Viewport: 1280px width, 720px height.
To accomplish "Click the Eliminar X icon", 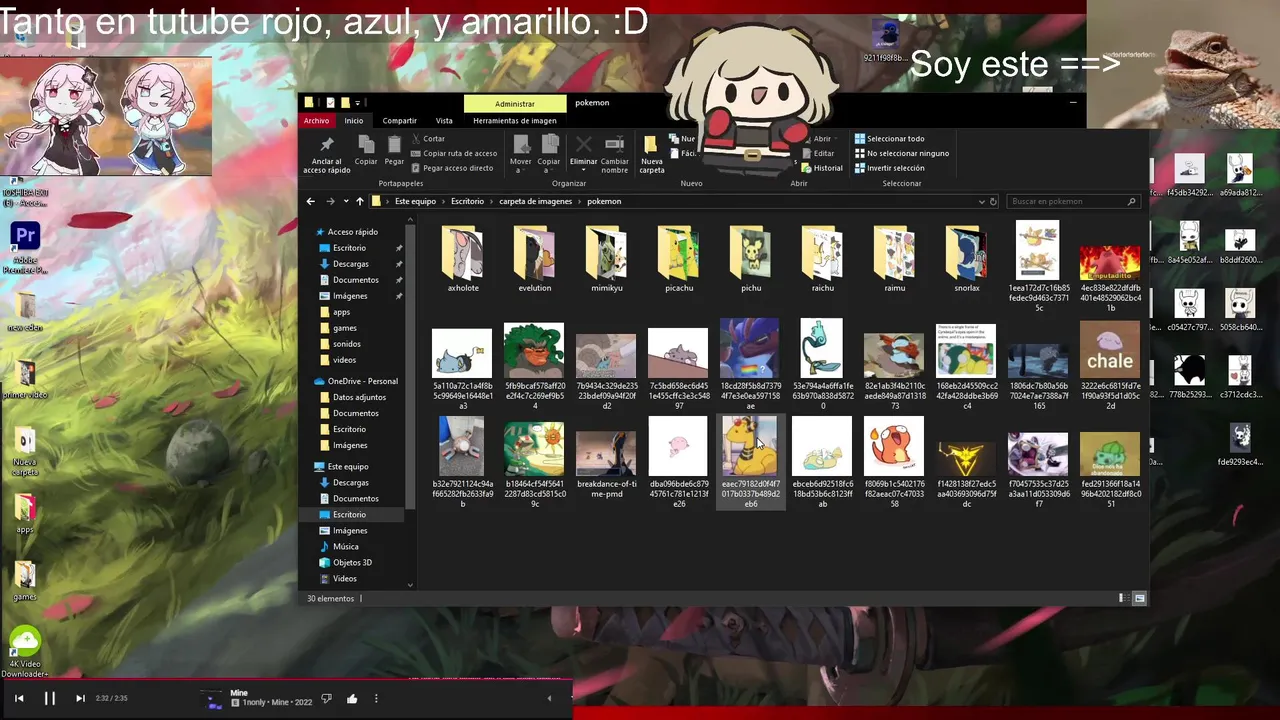I will click(x=583, y=145).
